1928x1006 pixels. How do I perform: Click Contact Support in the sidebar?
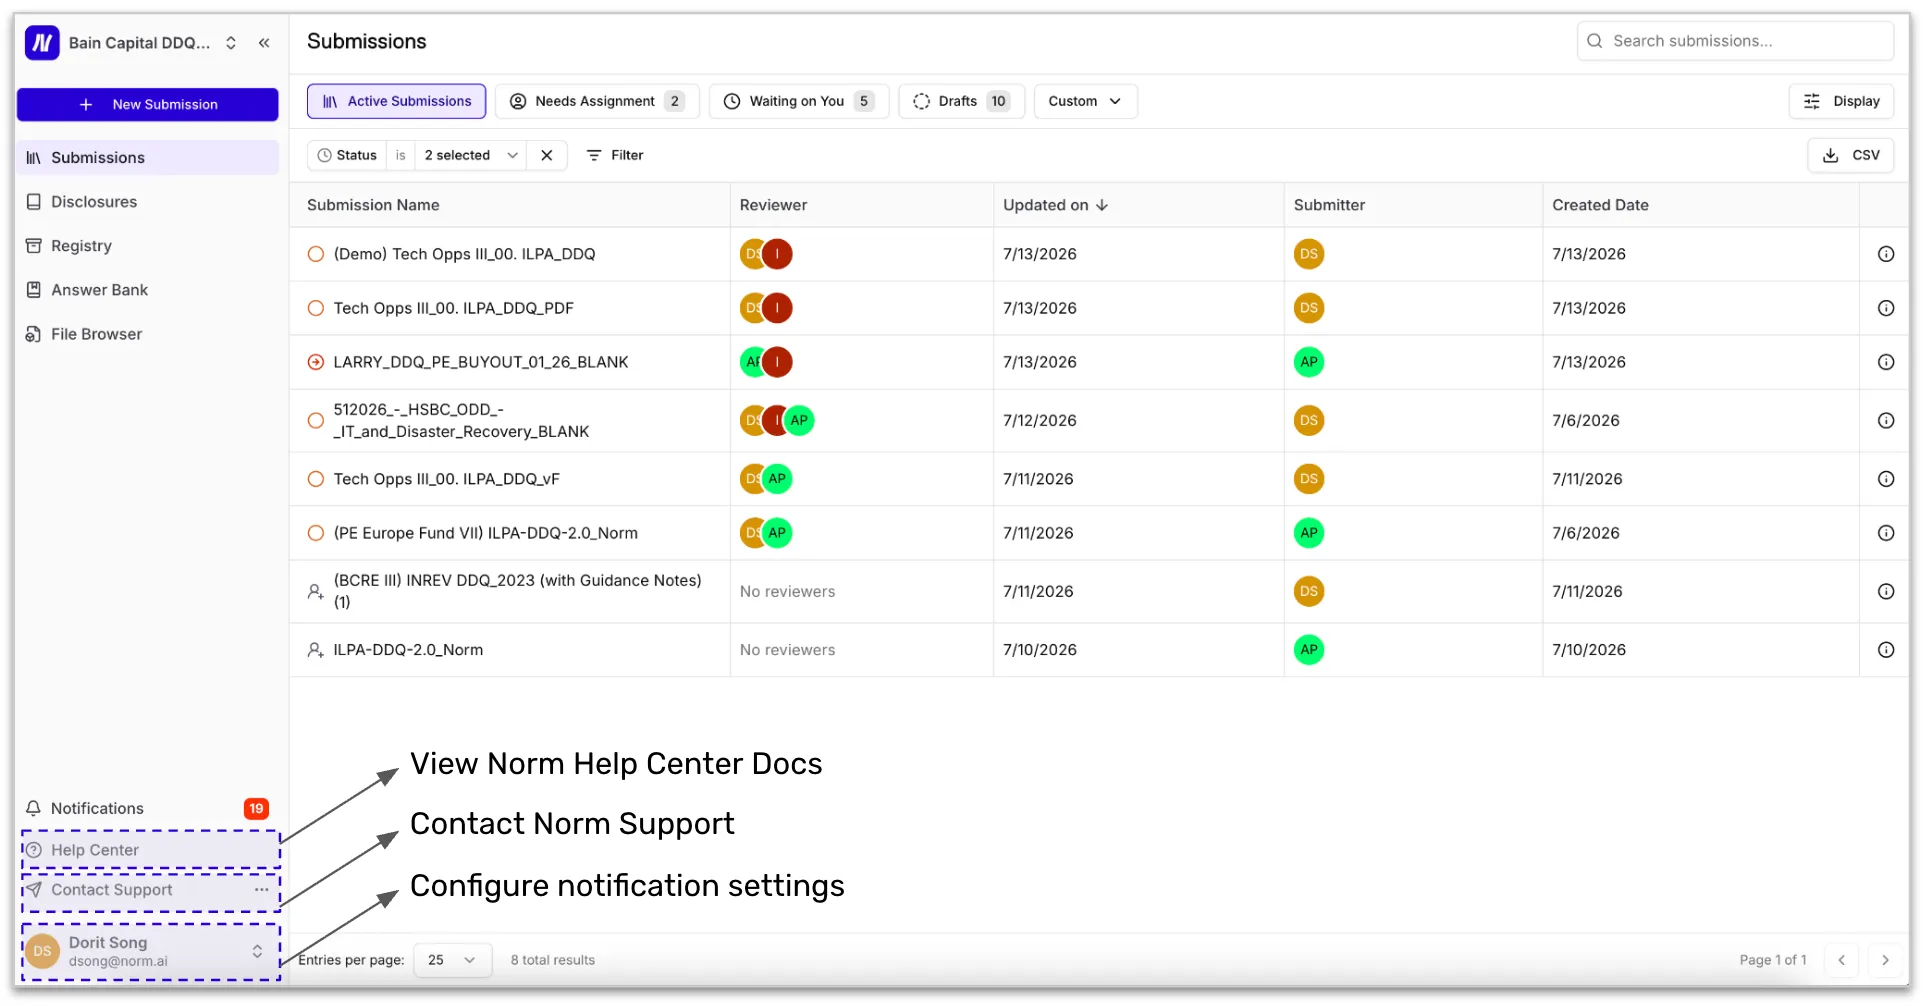point(112,890)
